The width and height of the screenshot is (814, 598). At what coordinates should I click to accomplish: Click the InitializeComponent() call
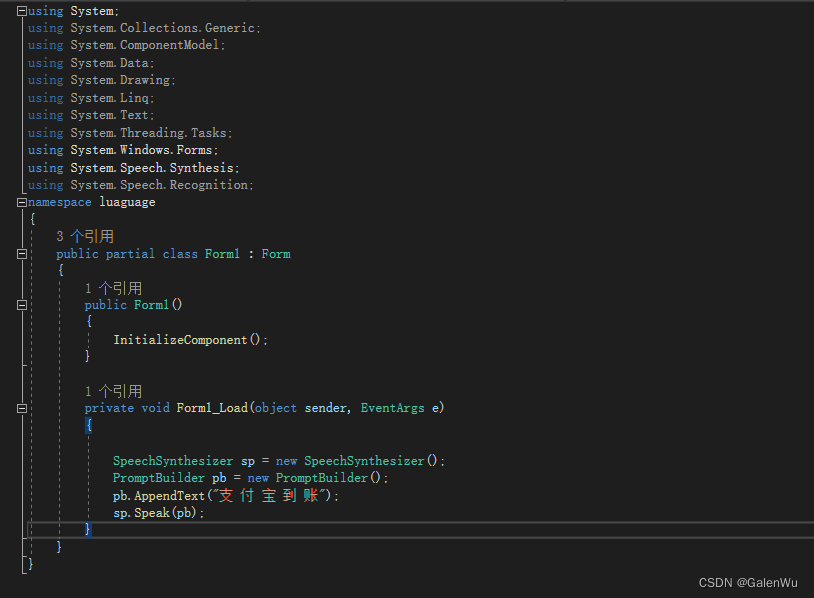point(186,340)
